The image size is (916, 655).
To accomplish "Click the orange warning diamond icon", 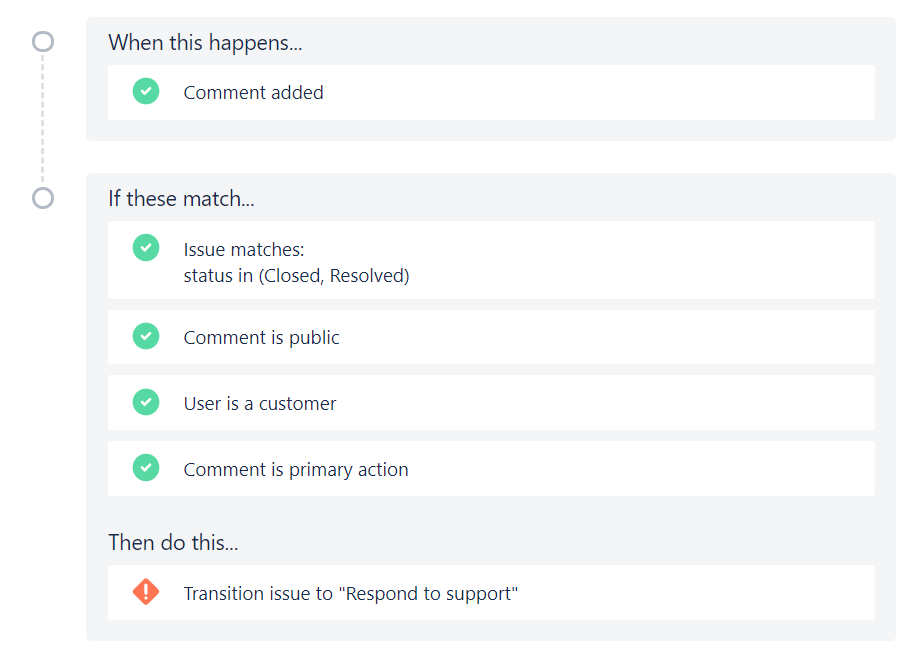I will coord(146,591).
